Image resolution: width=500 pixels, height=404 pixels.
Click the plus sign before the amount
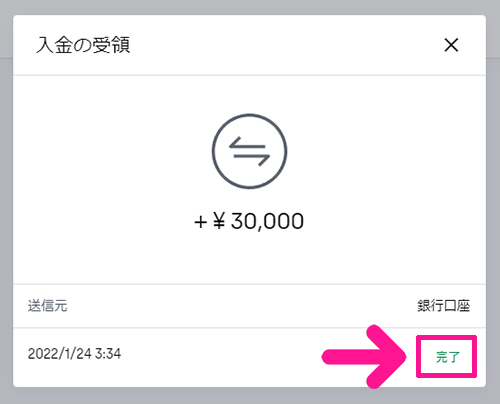201,222
